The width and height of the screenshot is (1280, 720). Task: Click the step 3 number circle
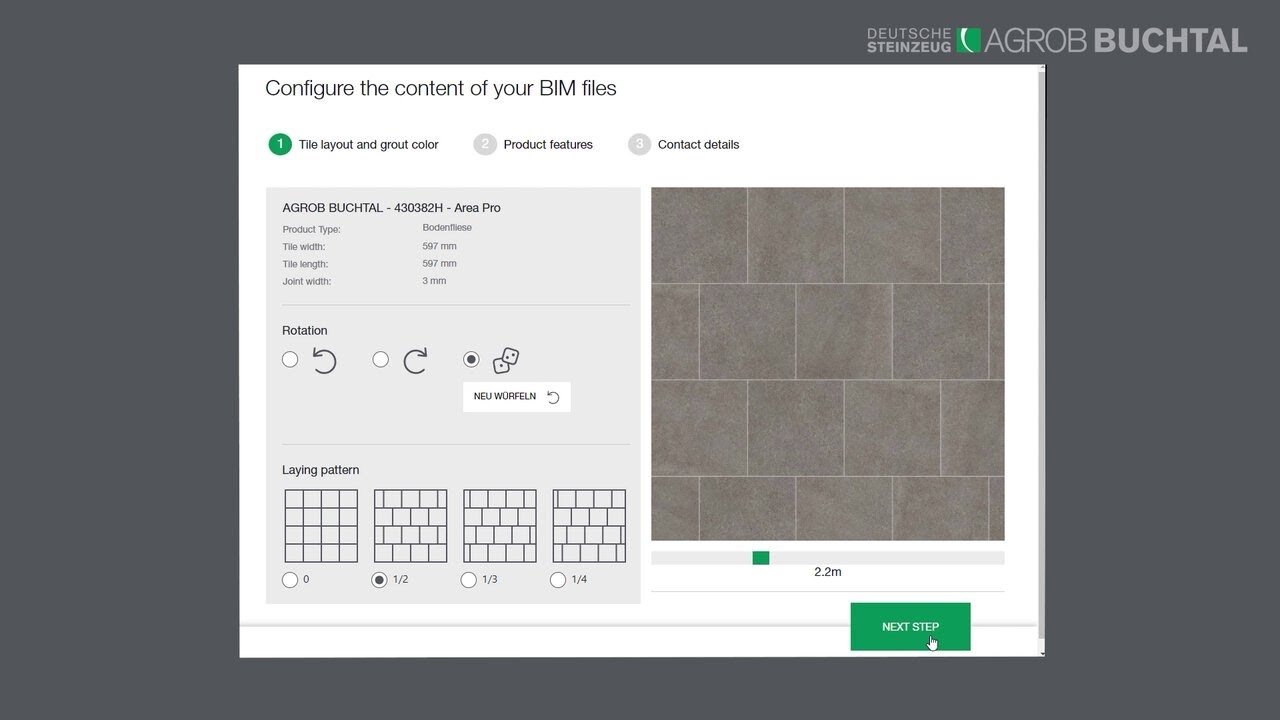639,144
